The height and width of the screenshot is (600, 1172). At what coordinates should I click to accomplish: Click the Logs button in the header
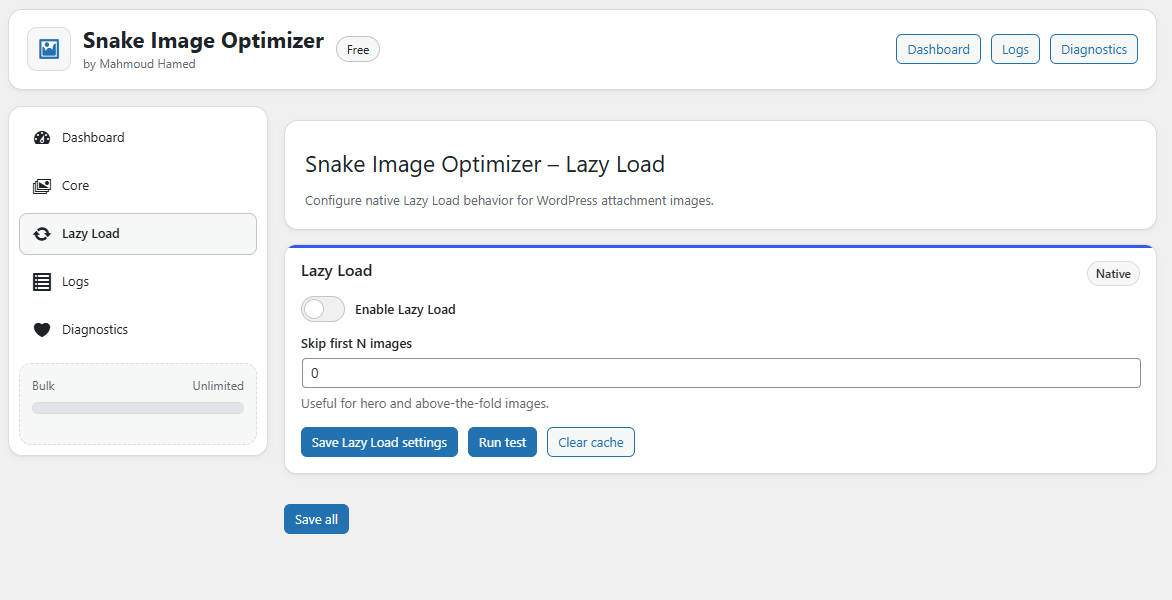coord(1015,49)
